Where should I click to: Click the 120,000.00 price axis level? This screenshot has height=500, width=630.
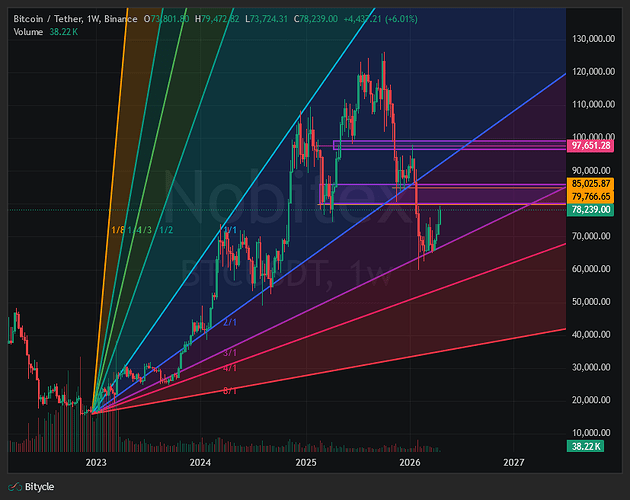593,72
